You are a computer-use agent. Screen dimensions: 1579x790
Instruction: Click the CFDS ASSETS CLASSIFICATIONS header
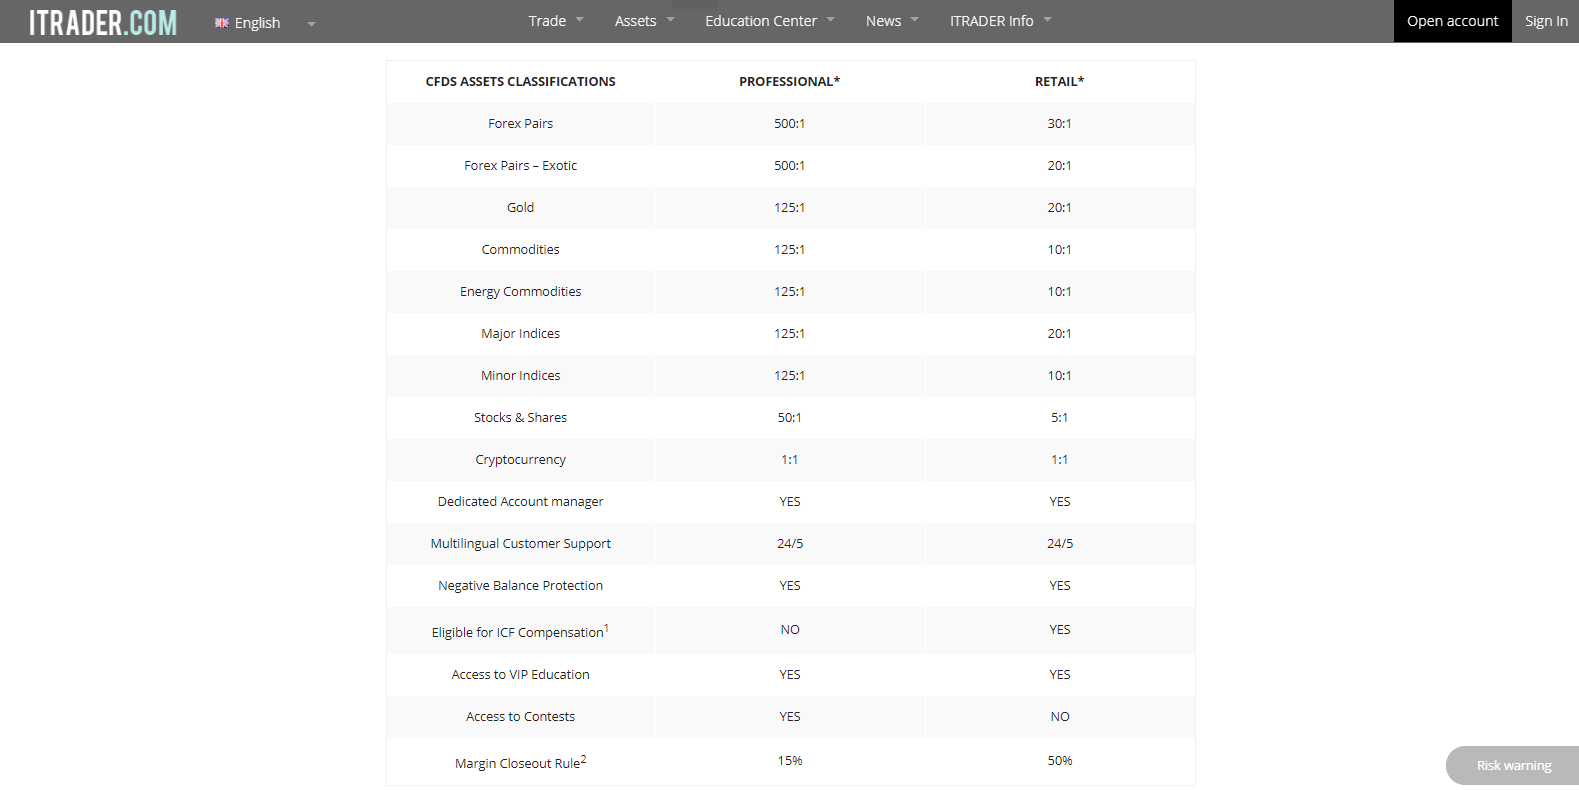(520, 82)
